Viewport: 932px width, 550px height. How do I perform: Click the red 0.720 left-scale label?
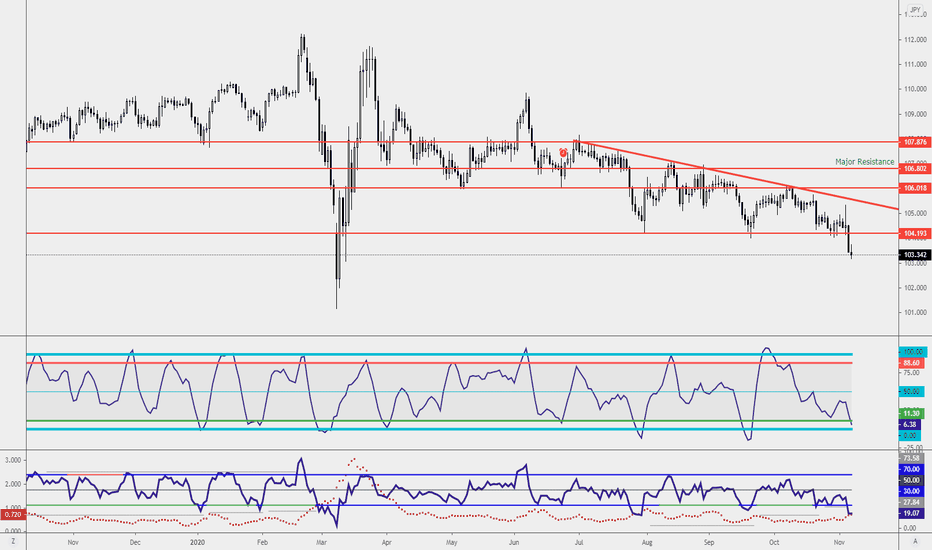12,513
